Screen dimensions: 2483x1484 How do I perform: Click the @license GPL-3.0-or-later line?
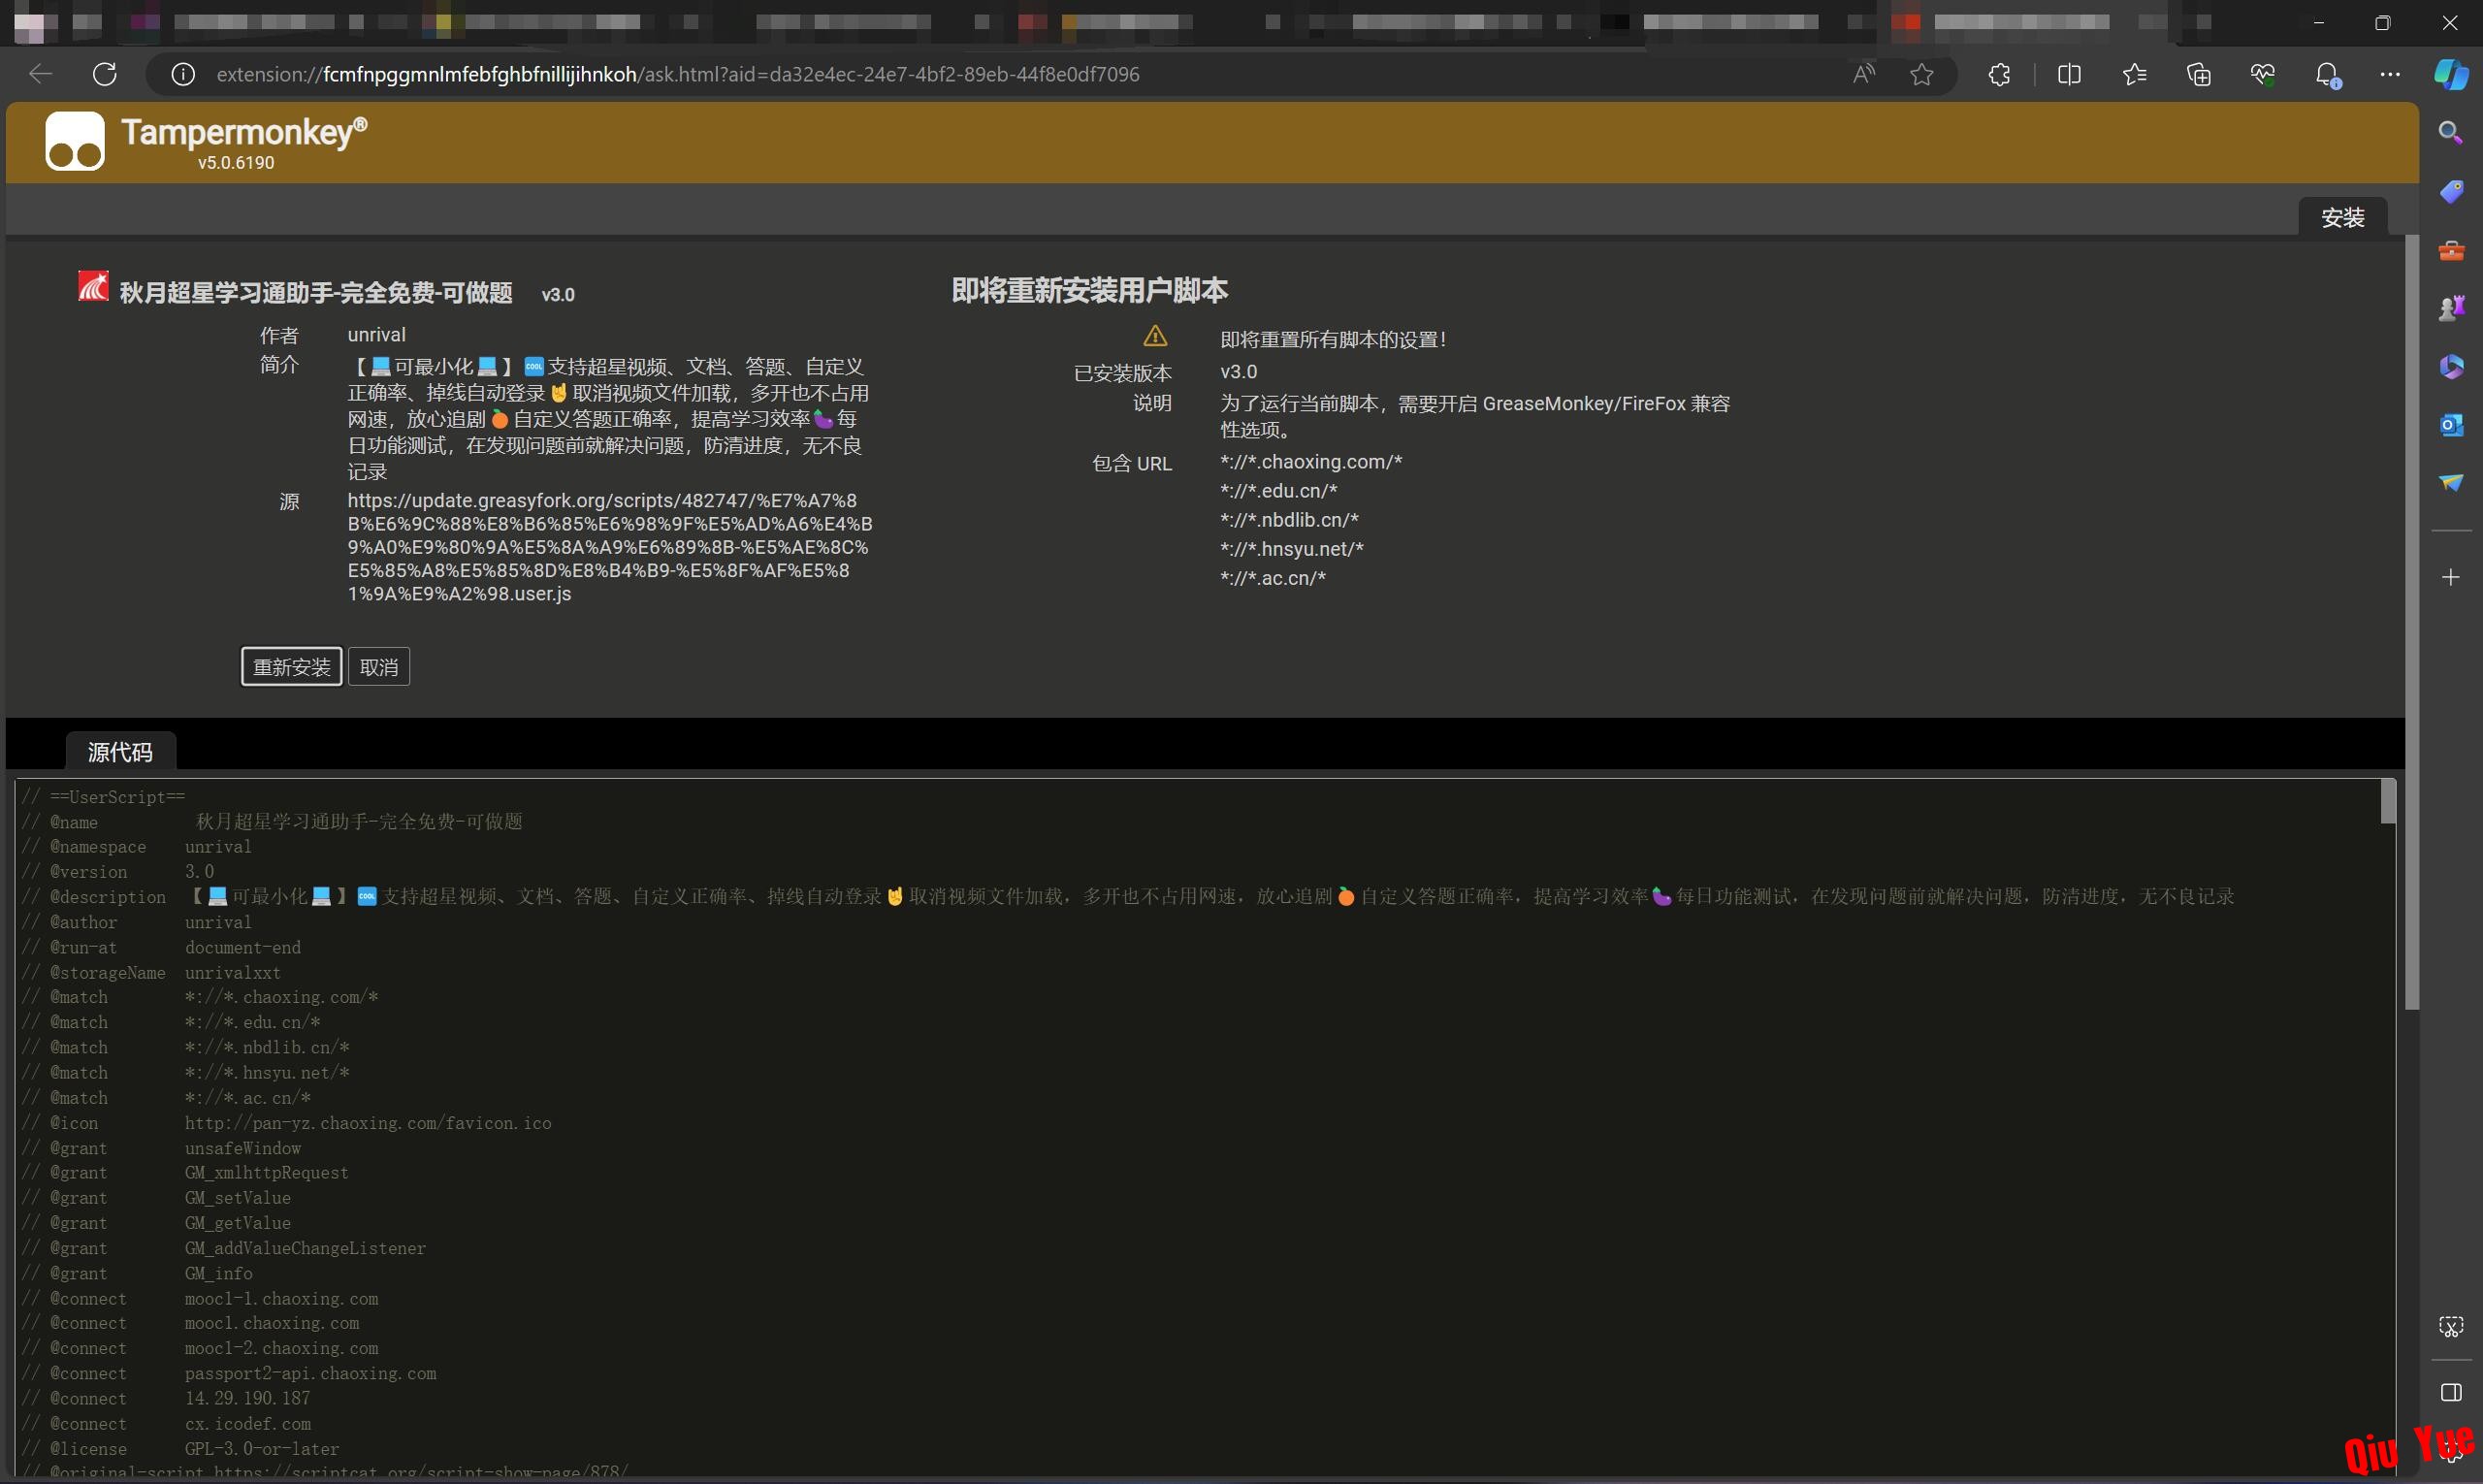181,1449
